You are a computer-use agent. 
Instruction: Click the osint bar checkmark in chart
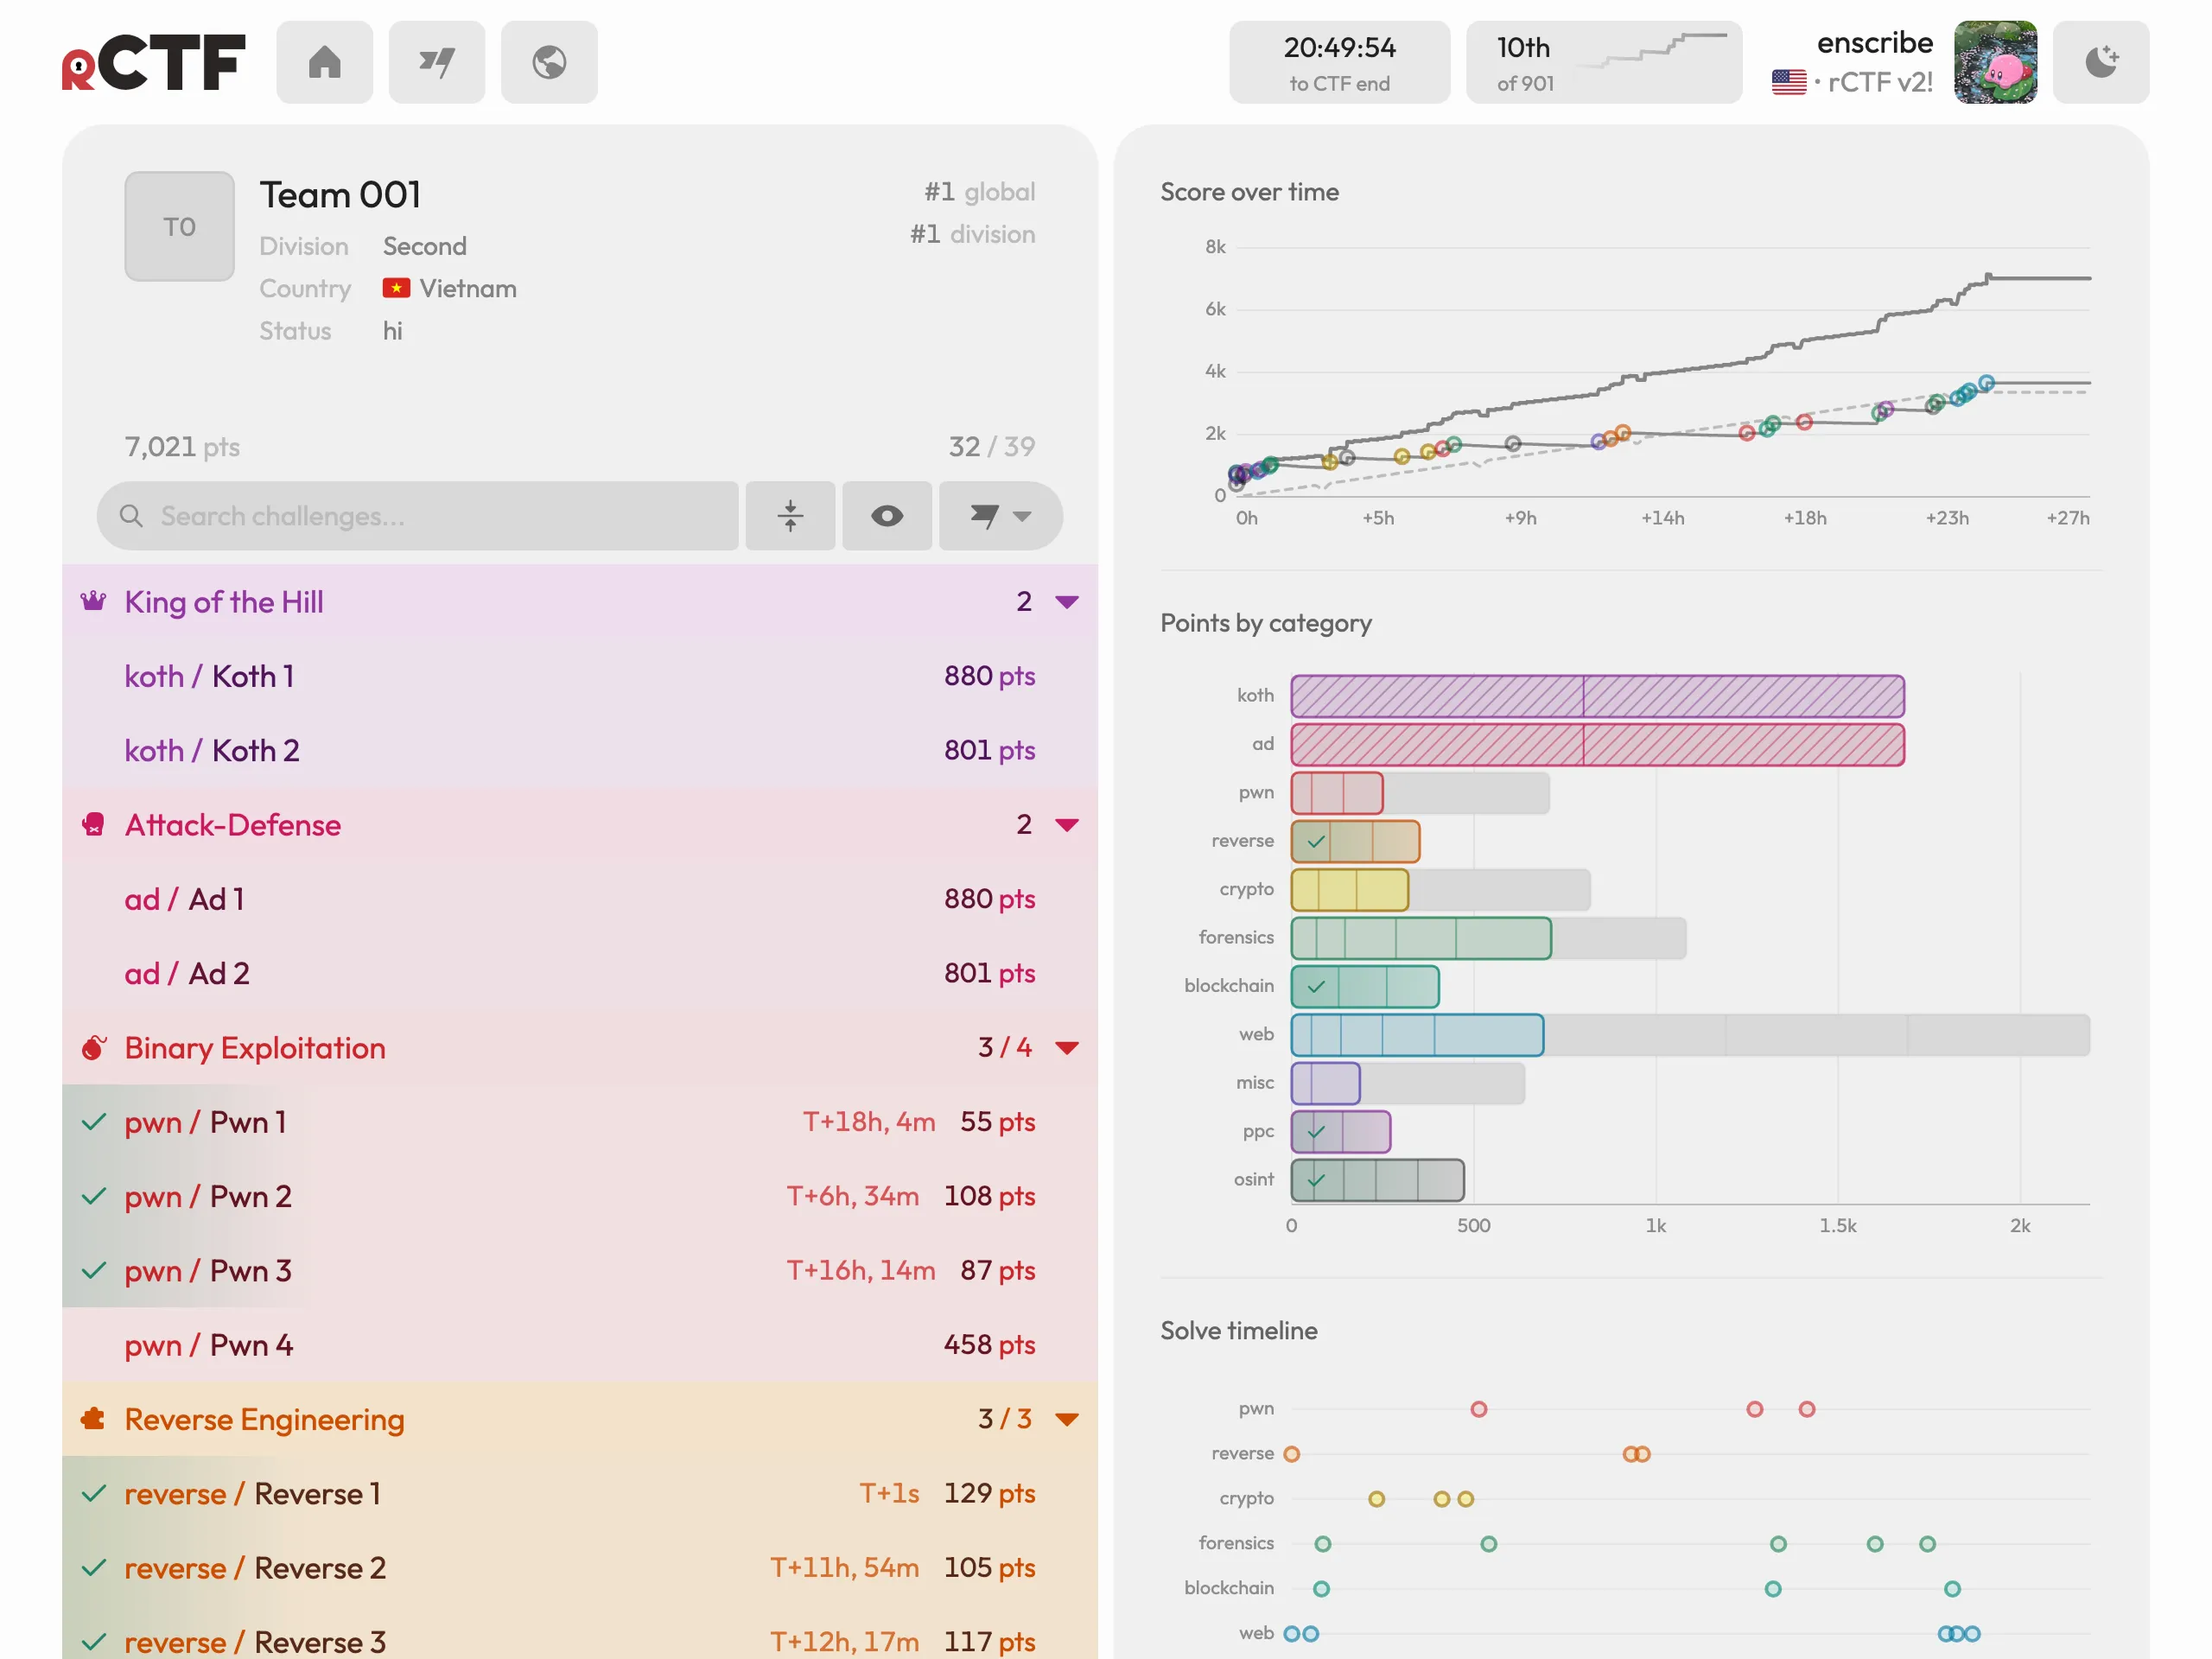1316,1180
